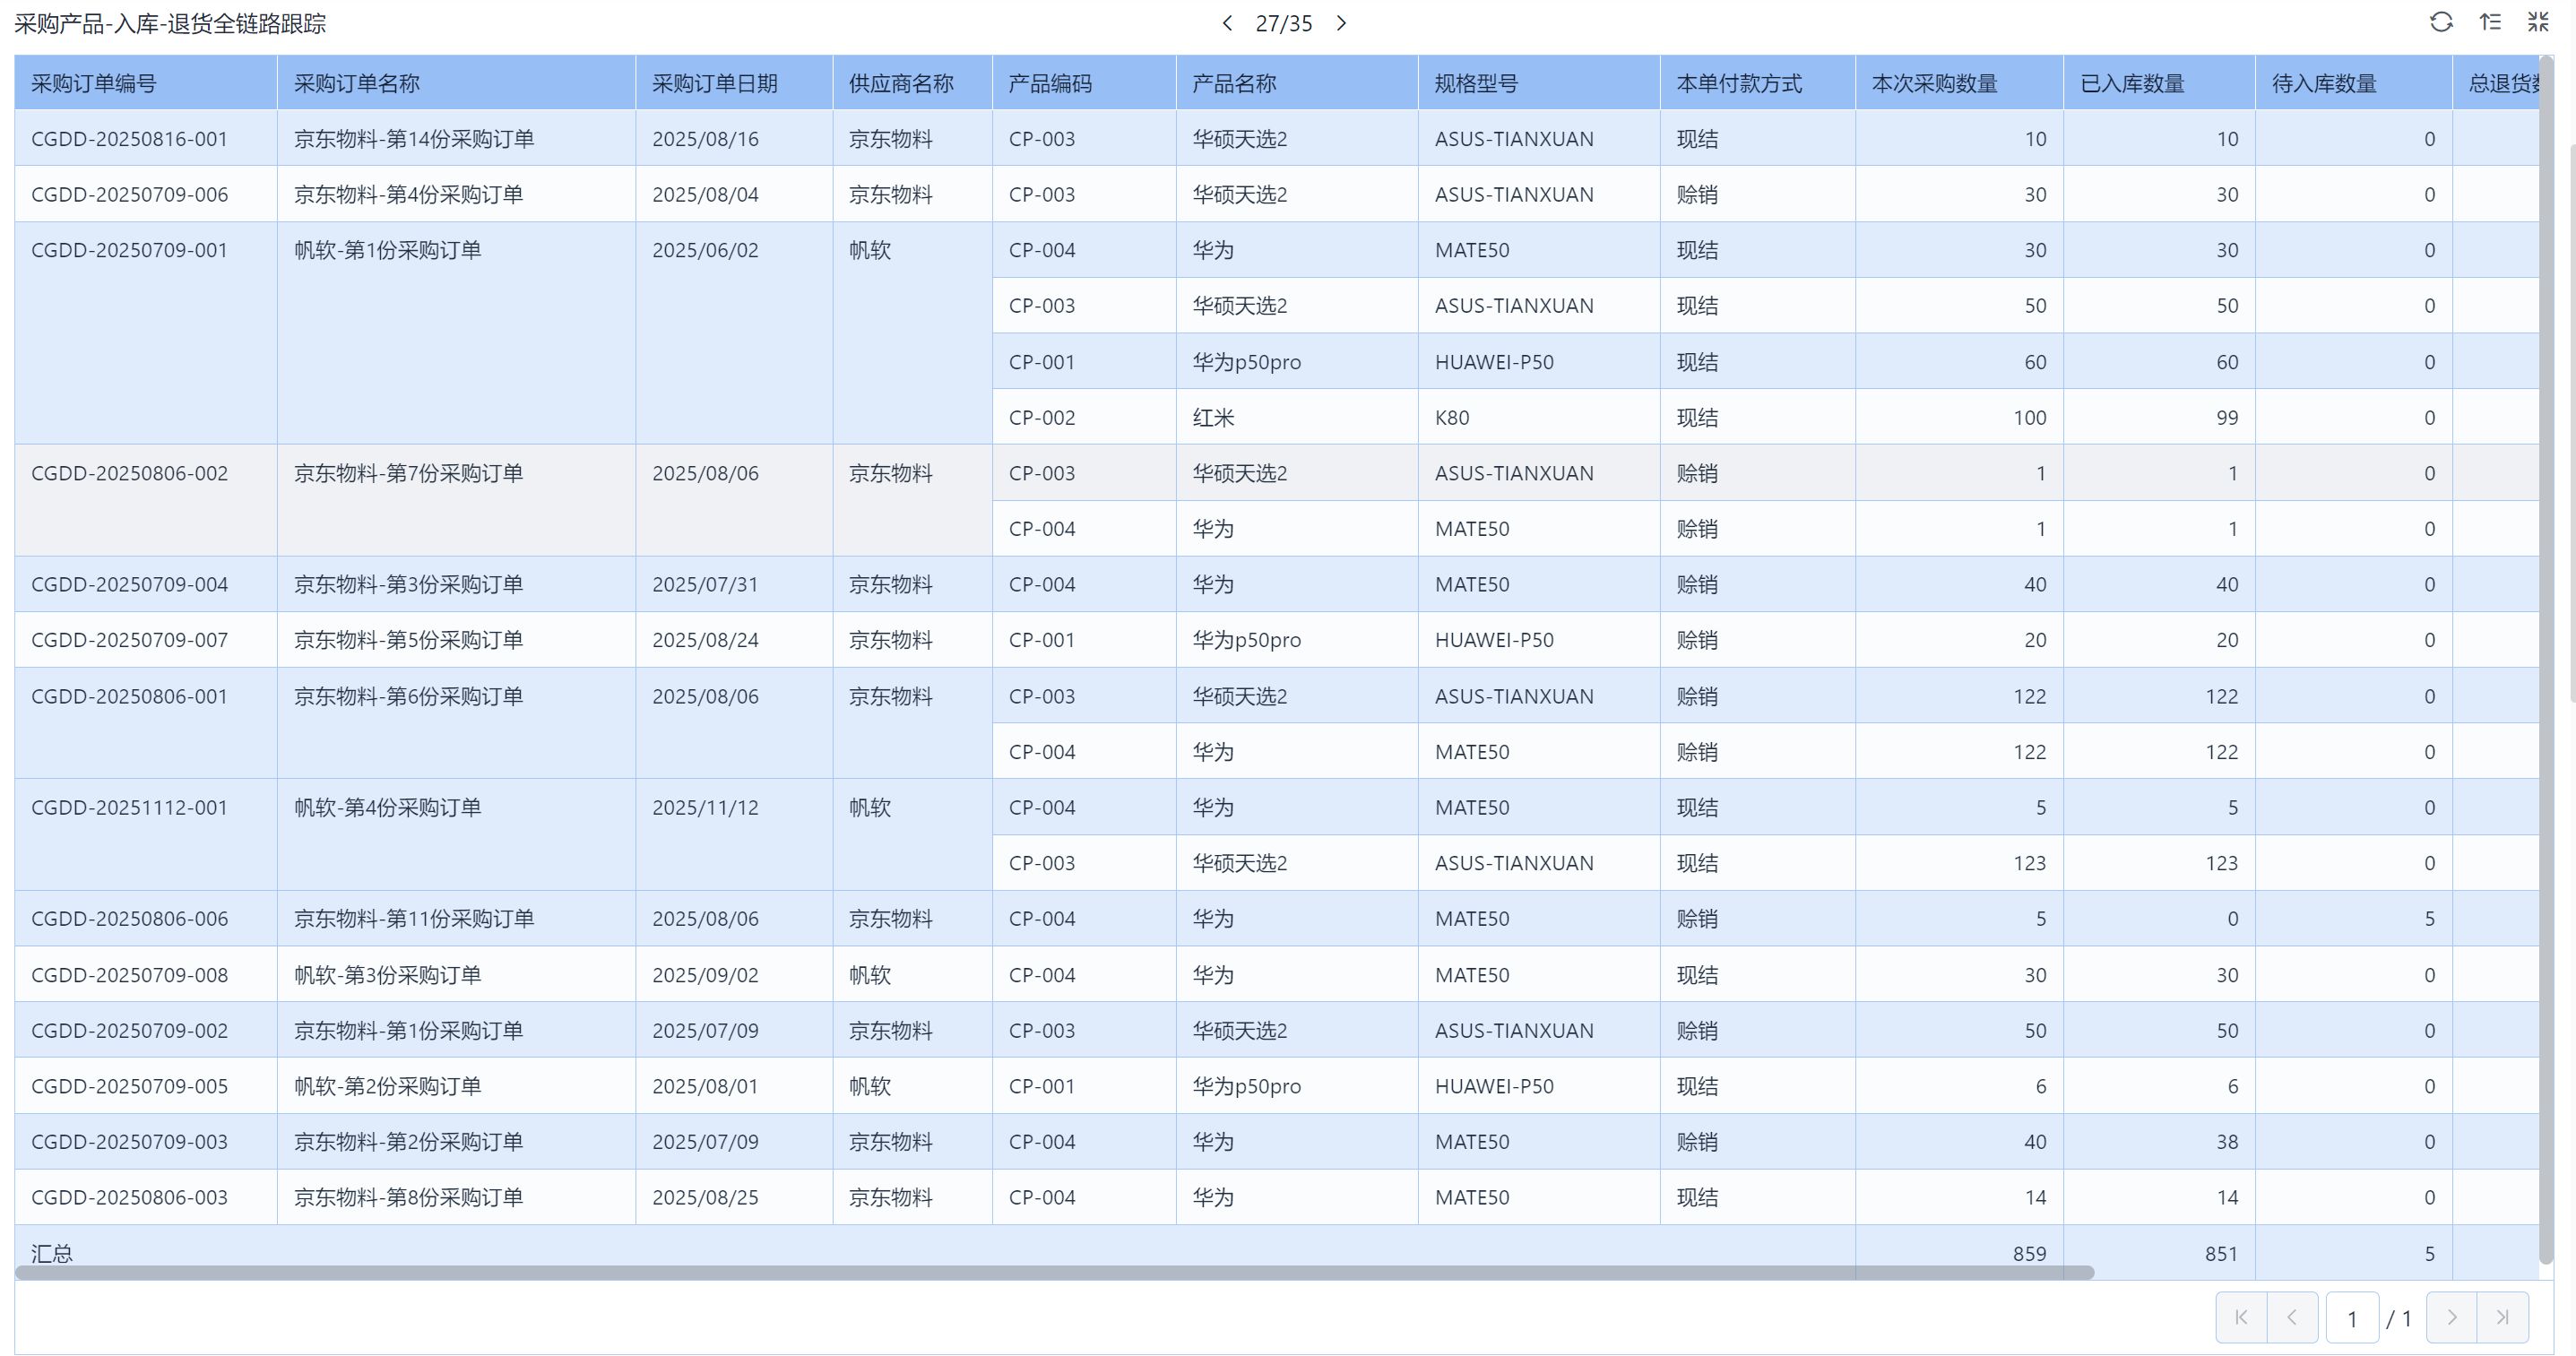Go to previous chart with left chevron
Image resolution: width=2576 pixels, height=1356 pixels.
point(1227,23)
